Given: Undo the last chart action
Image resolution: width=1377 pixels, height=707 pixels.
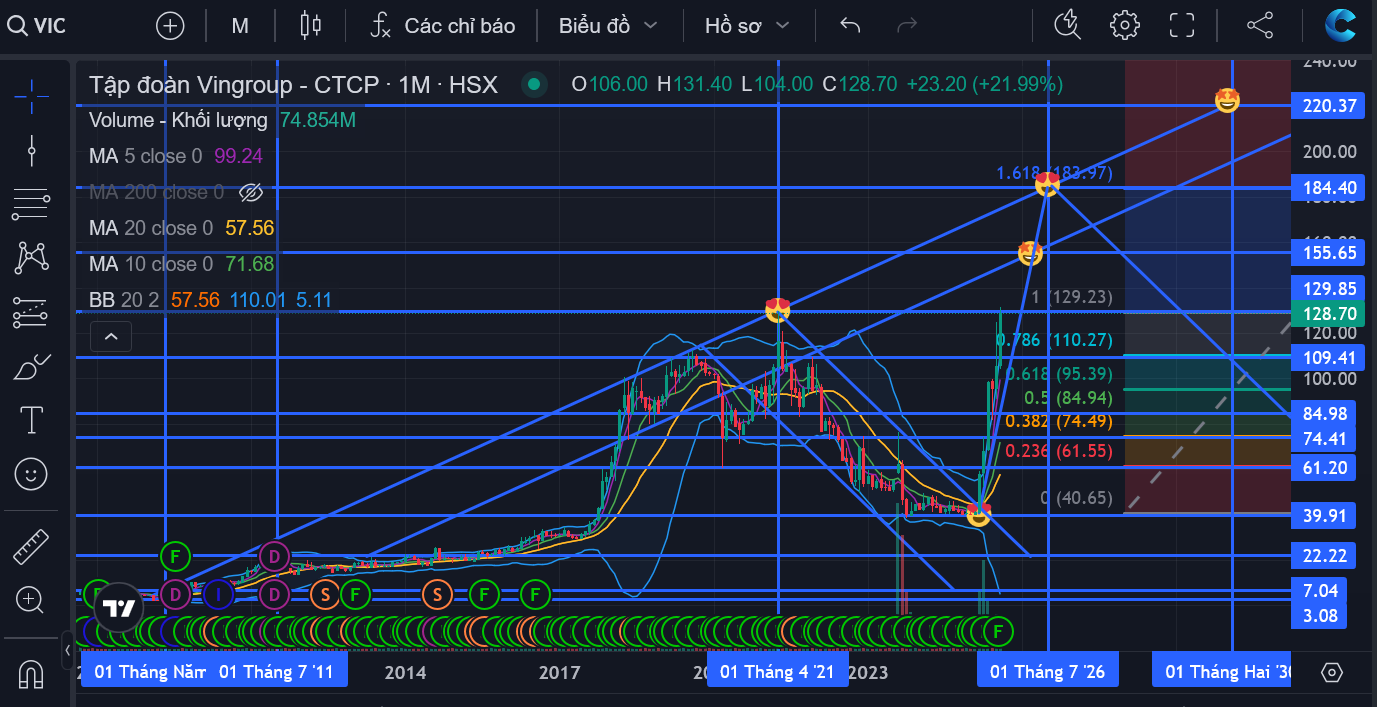Looking at the screenshot, I should 850,25.
